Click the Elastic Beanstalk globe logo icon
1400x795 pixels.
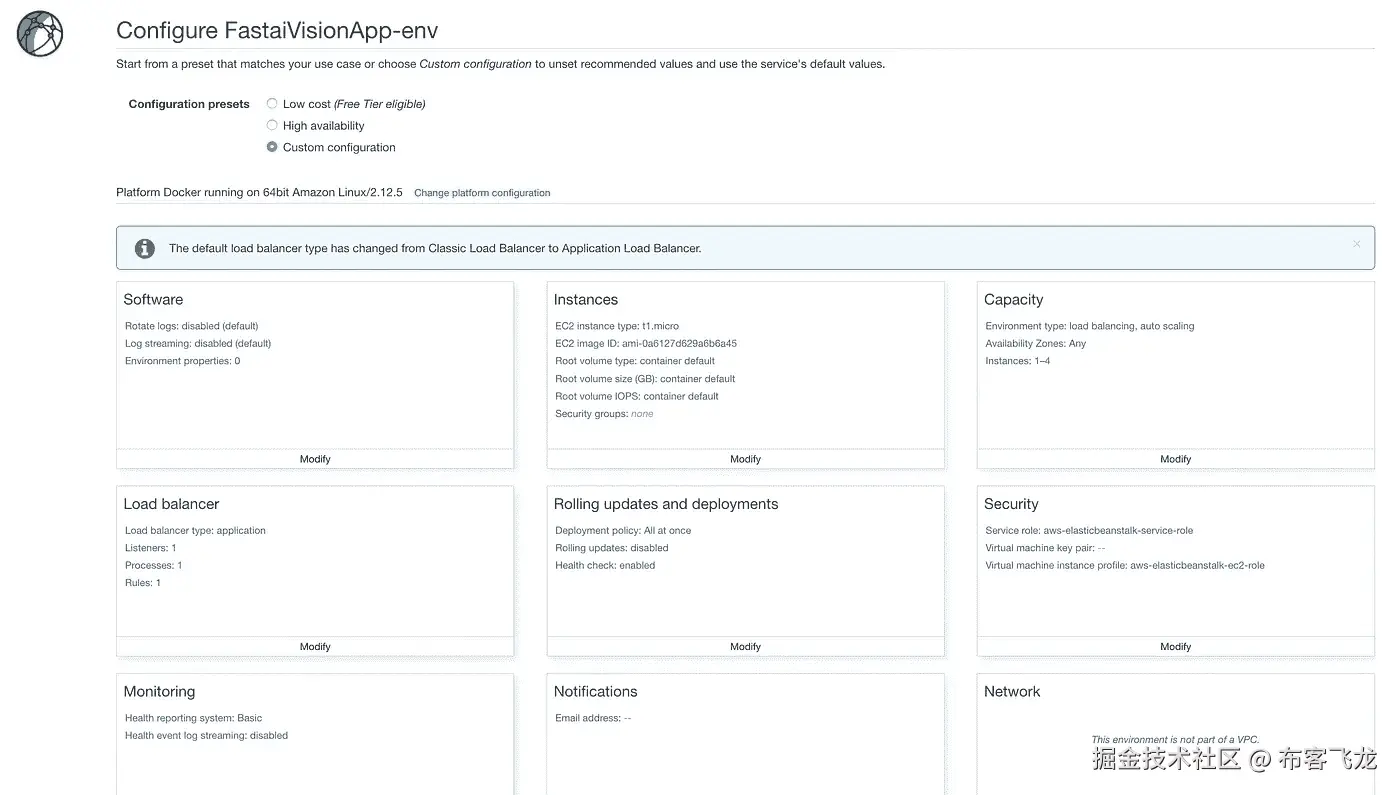click(x=40, y=33)
